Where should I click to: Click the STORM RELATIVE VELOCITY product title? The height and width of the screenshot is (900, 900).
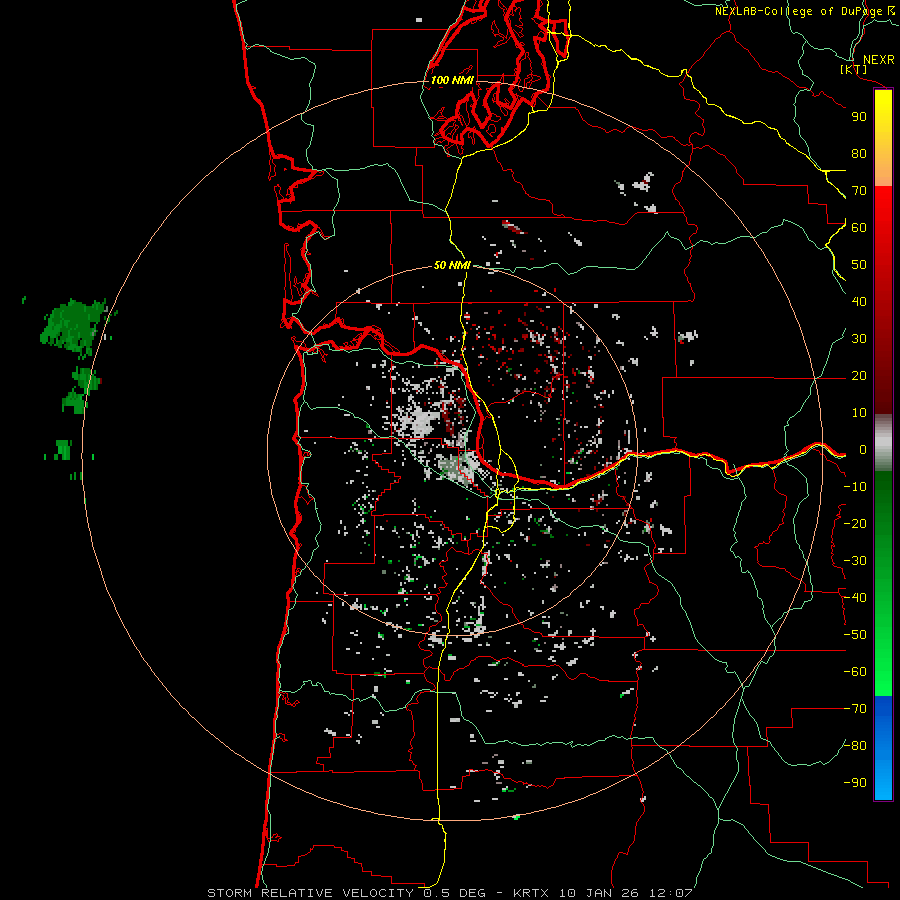310,893
